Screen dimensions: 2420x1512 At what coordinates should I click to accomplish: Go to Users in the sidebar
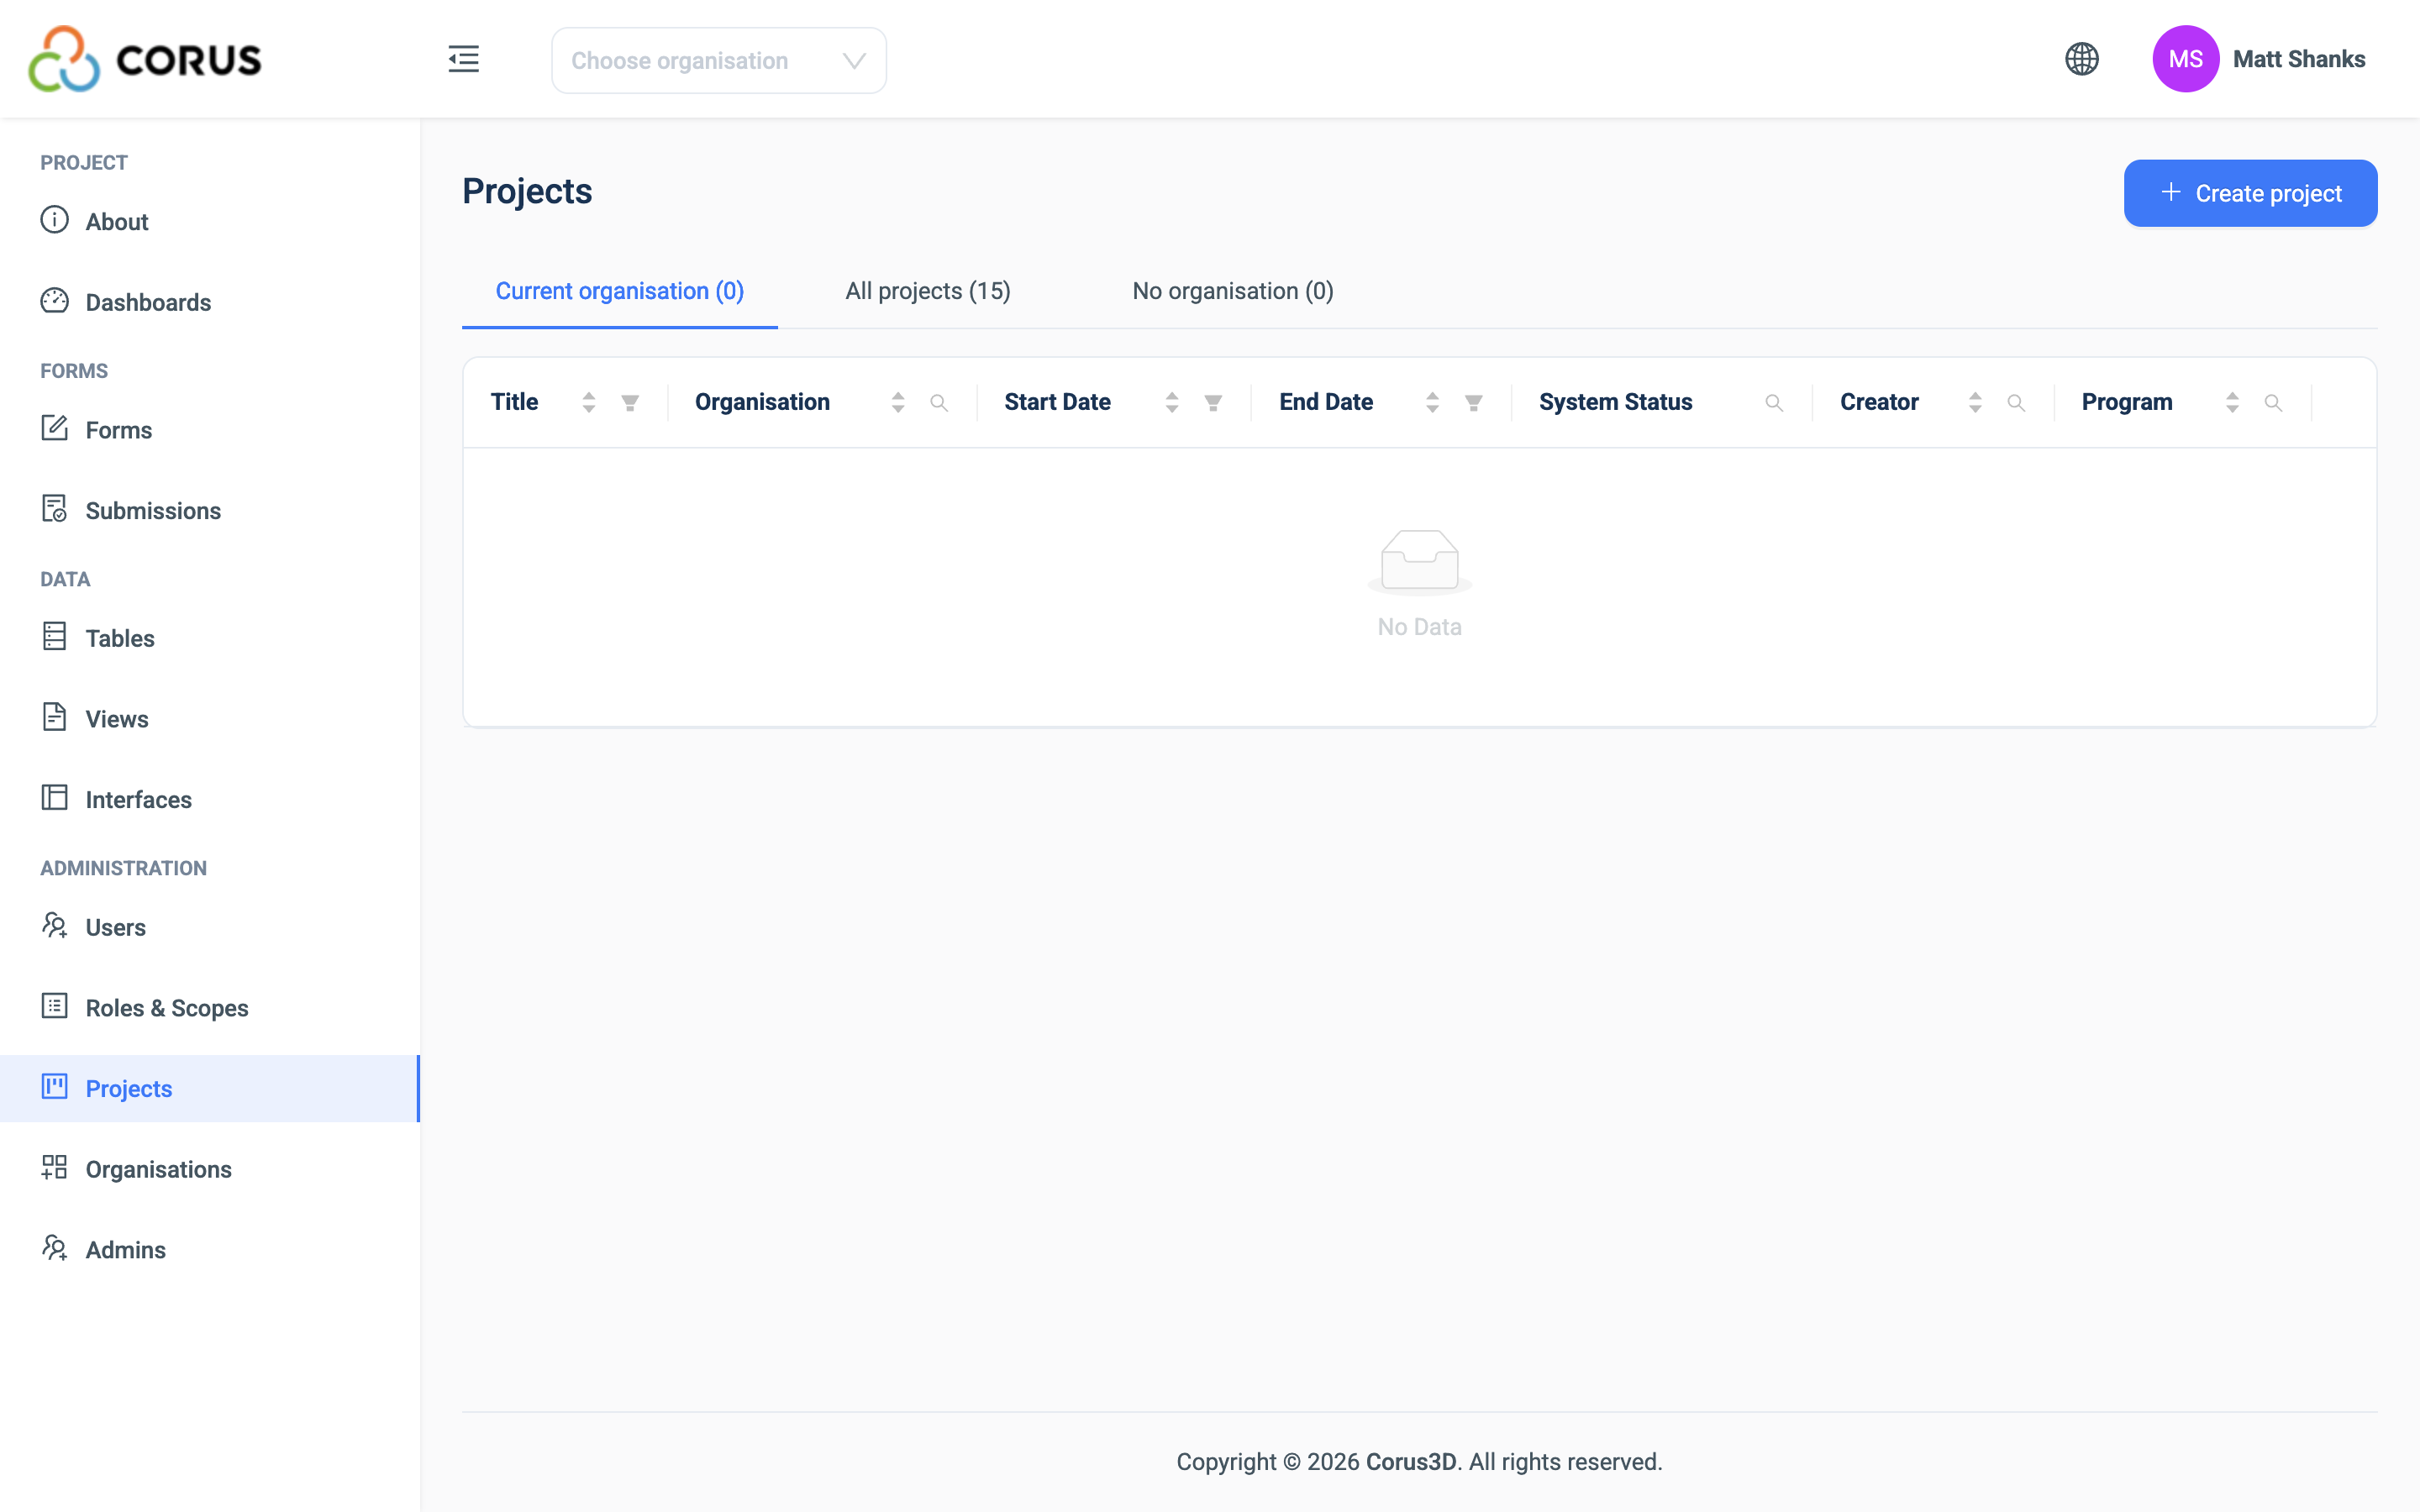(x=210, y=927)
